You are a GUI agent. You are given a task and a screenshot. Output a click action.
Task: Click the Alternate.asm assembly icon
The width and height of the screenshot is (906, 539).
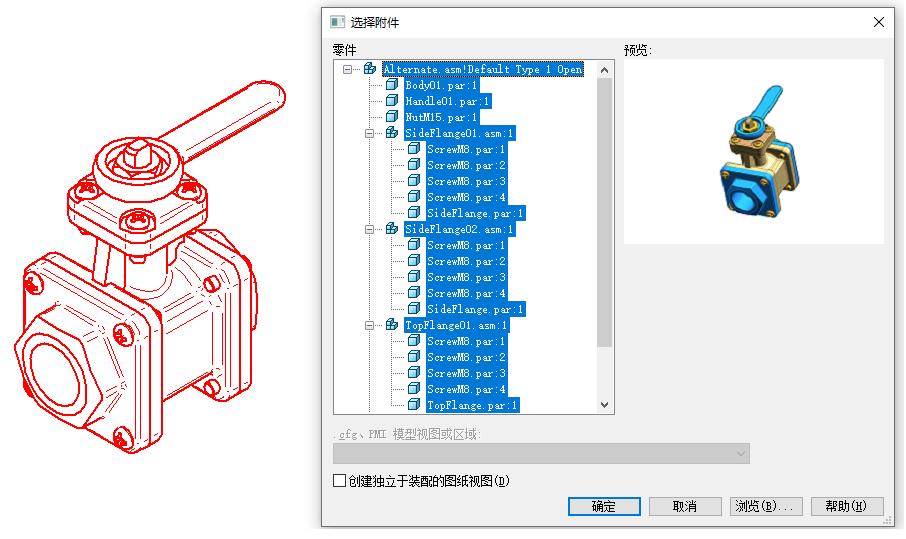370,69
